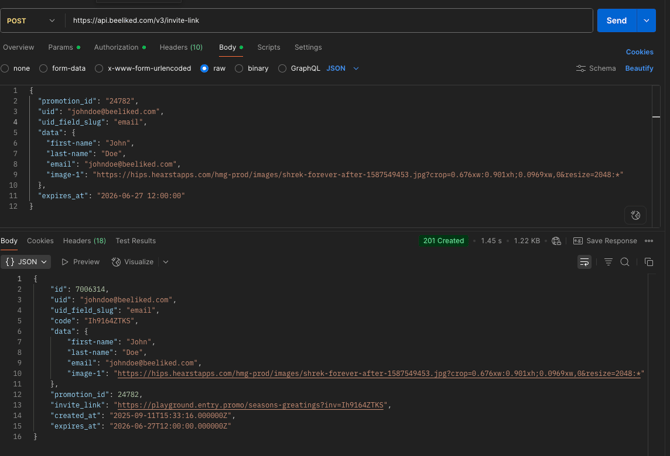Toggle the wrap lines icon
The image size is (670, 456).
coord(584,262)
